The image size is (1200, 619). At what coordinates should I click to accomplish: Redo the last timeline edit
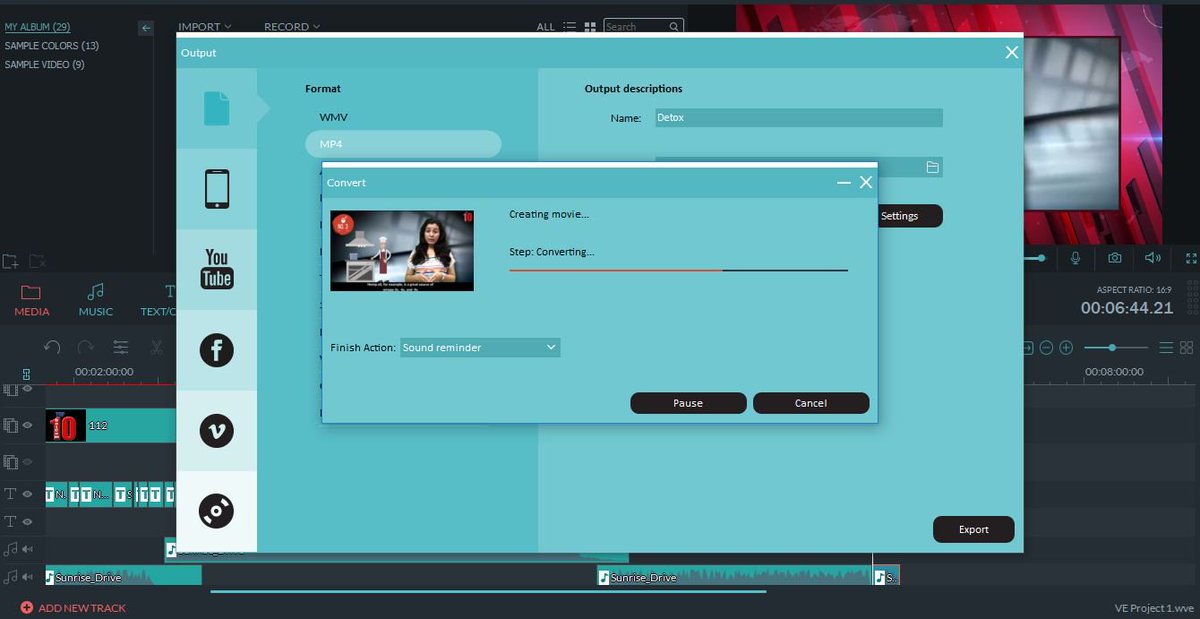(86, 347)
